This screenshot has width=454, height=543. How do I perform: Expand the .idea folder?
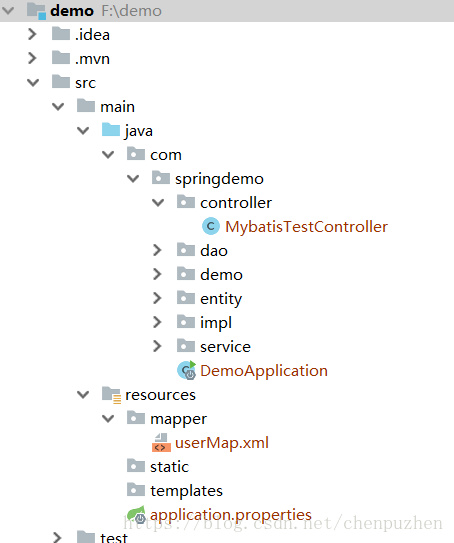(32, 34)
